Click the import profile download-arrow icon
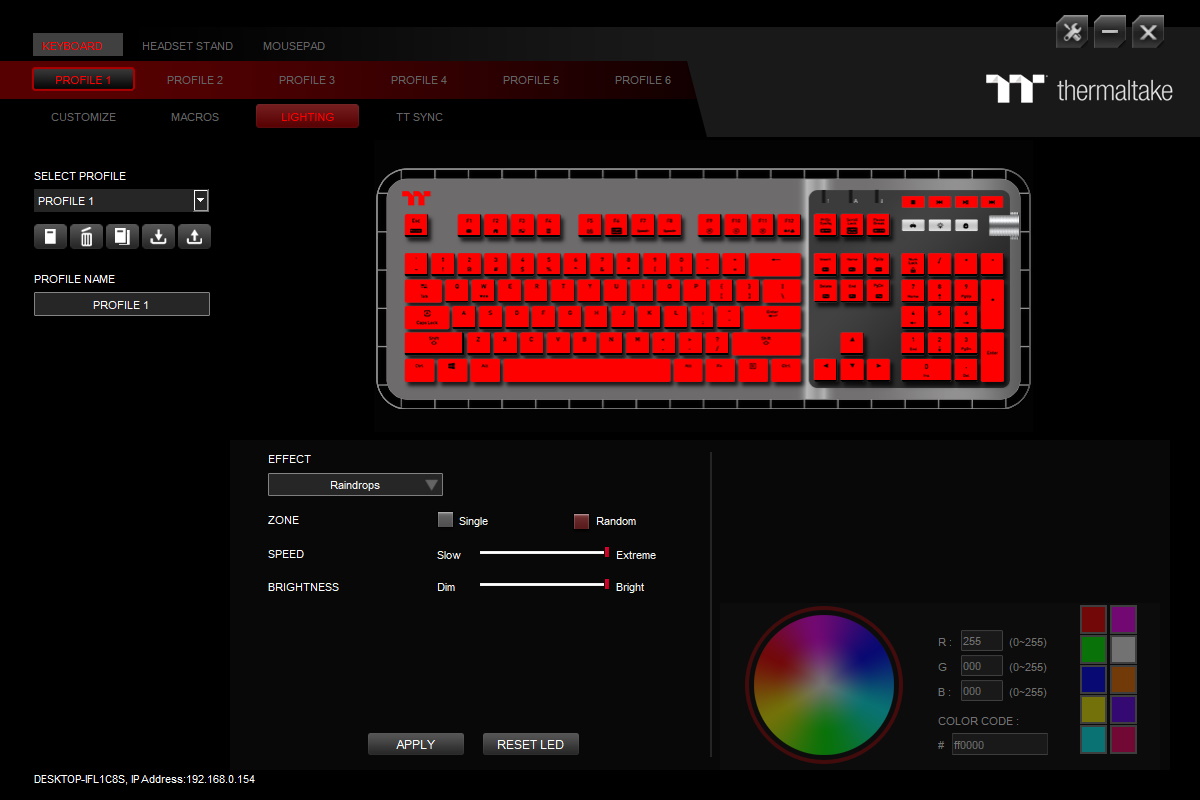Image resolution: width=1200 pixels, height=800 pixels. tap(158, 237)
